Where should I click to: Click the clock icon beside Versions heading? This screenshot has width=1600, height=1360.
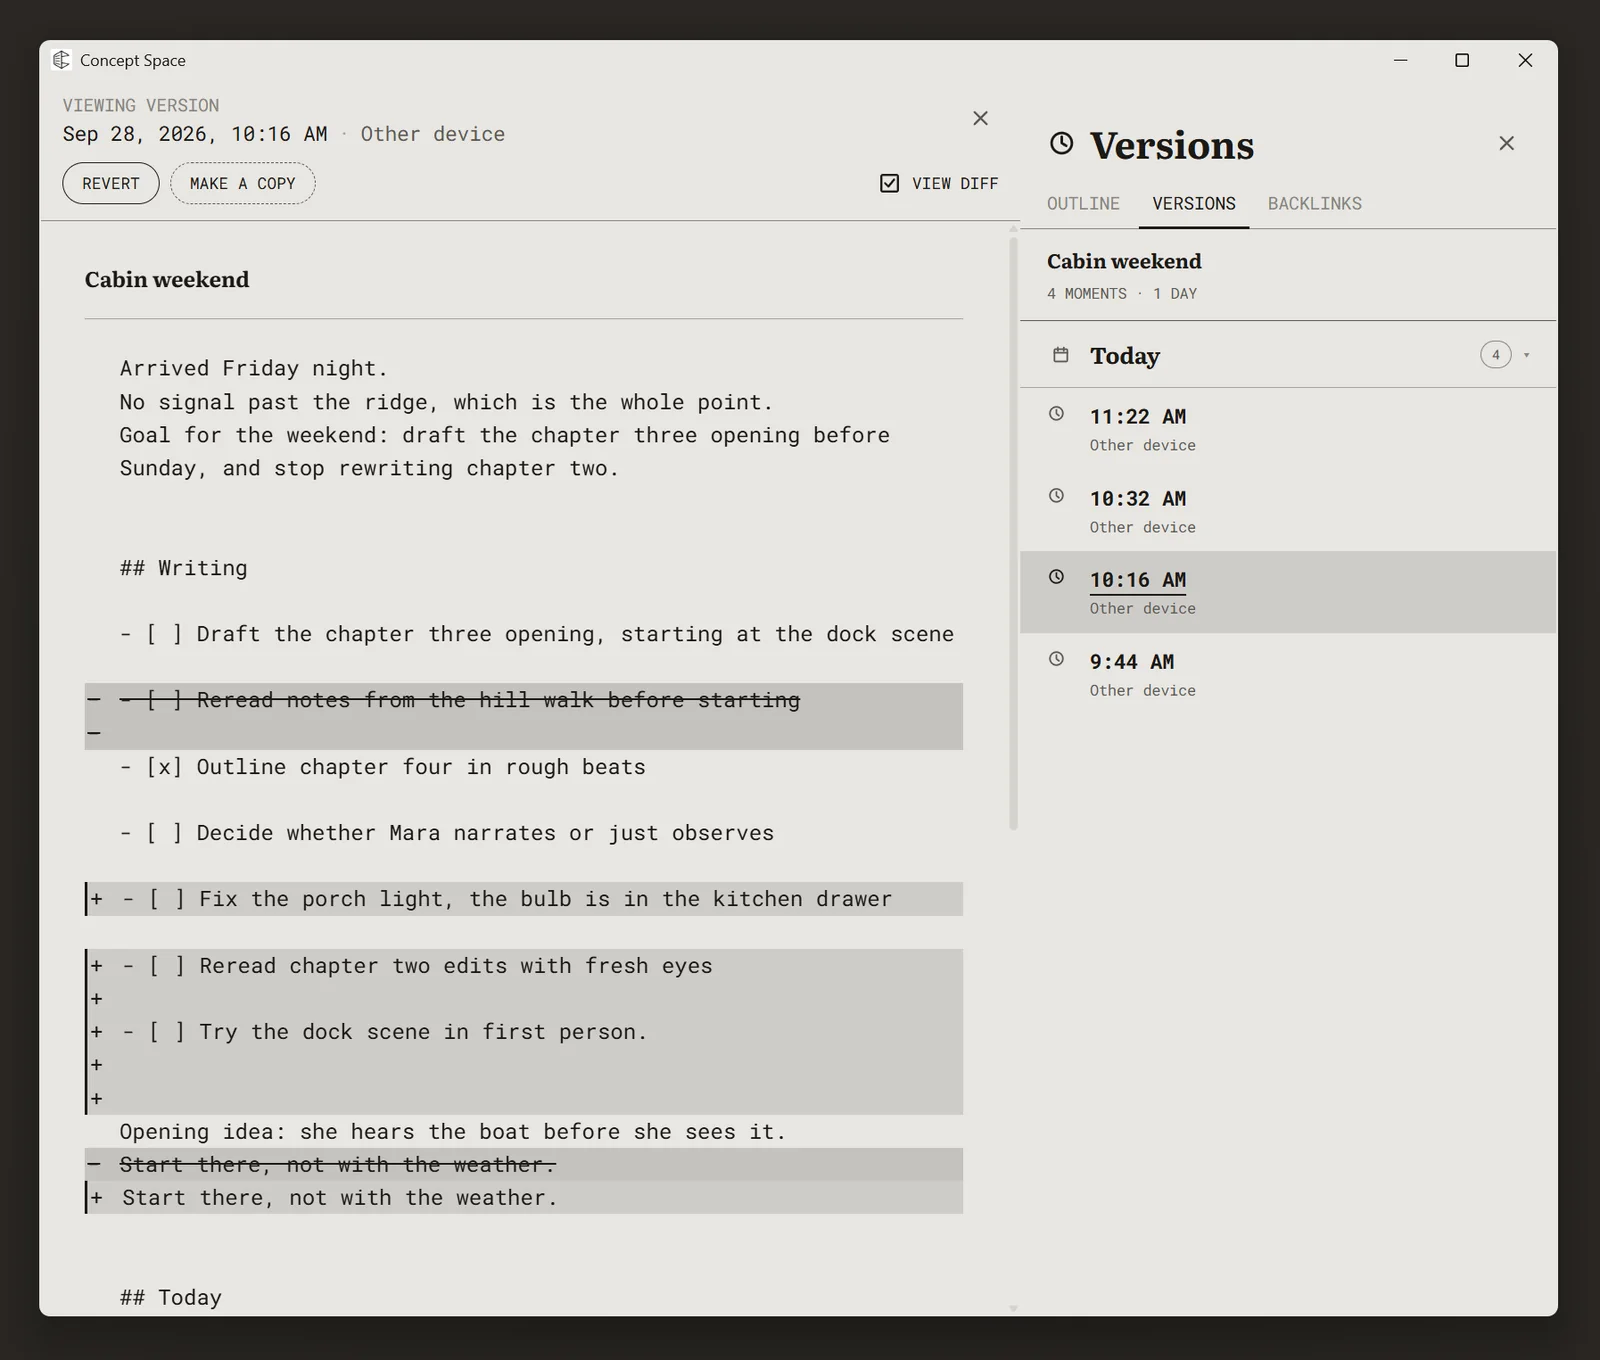(1061, 143)
